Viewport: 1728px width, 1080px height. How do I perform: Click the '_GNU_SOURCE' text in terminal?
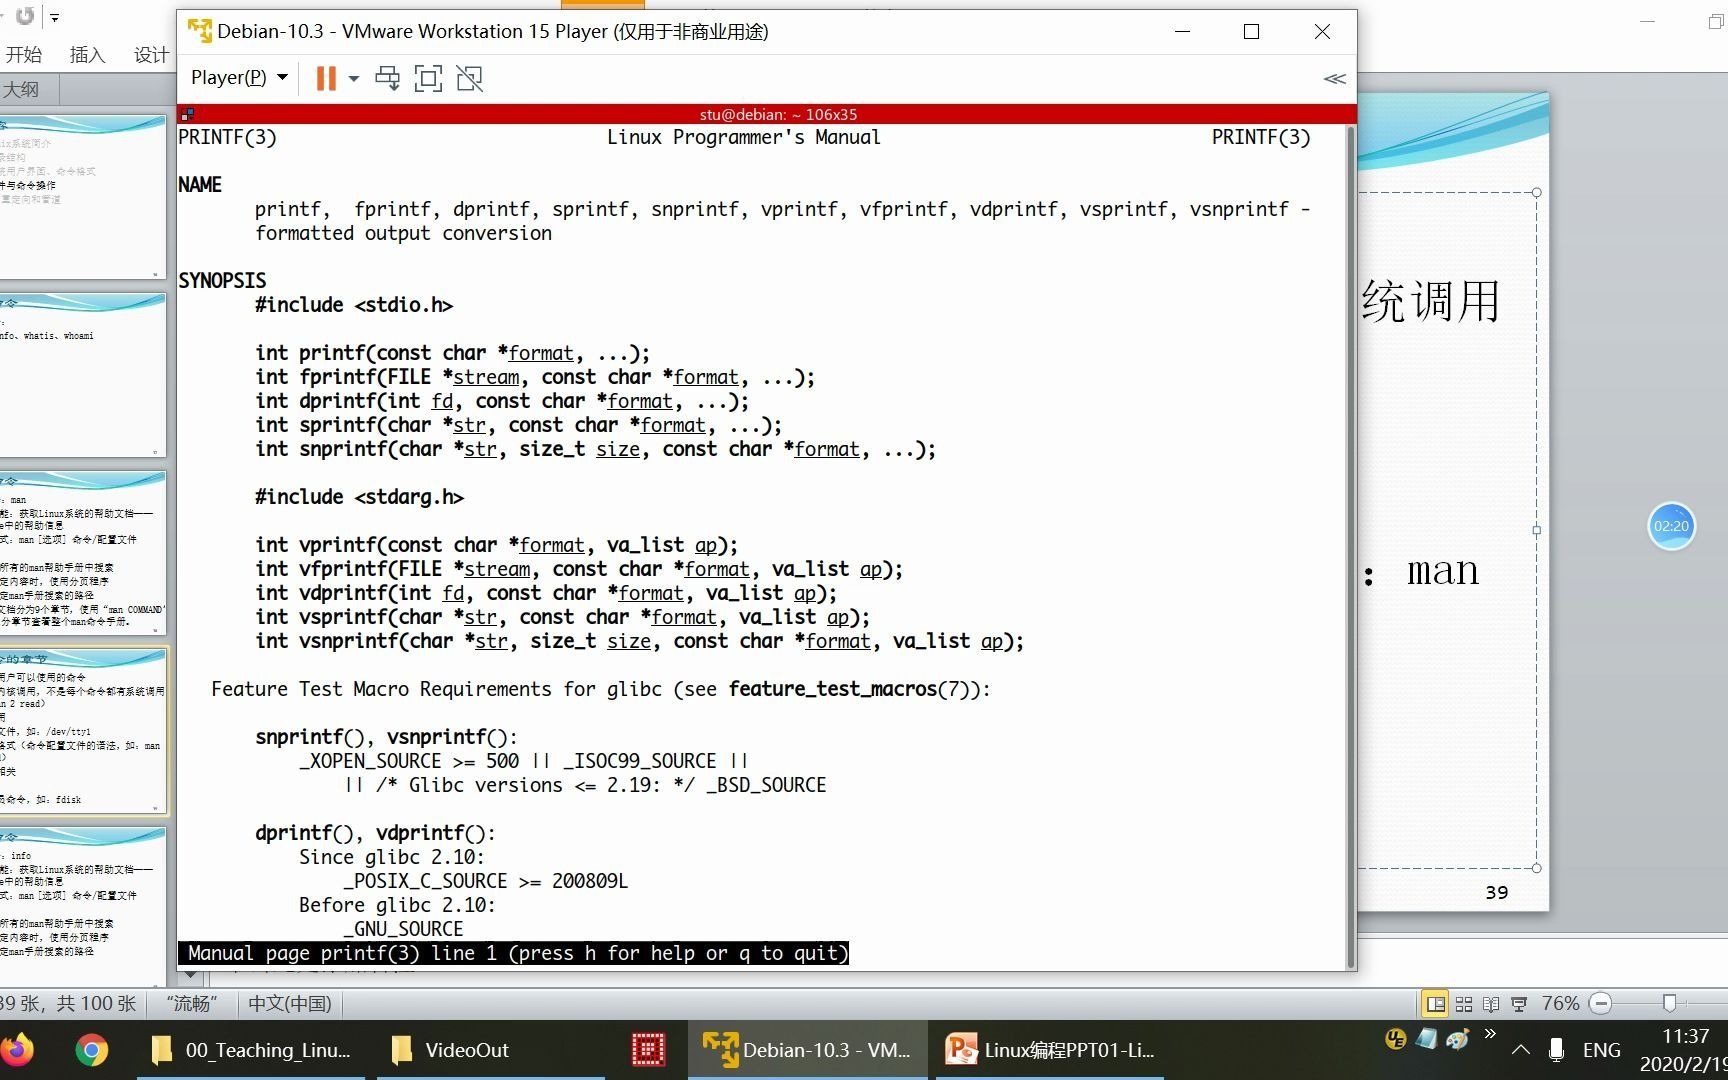click(x=403, y=929)
